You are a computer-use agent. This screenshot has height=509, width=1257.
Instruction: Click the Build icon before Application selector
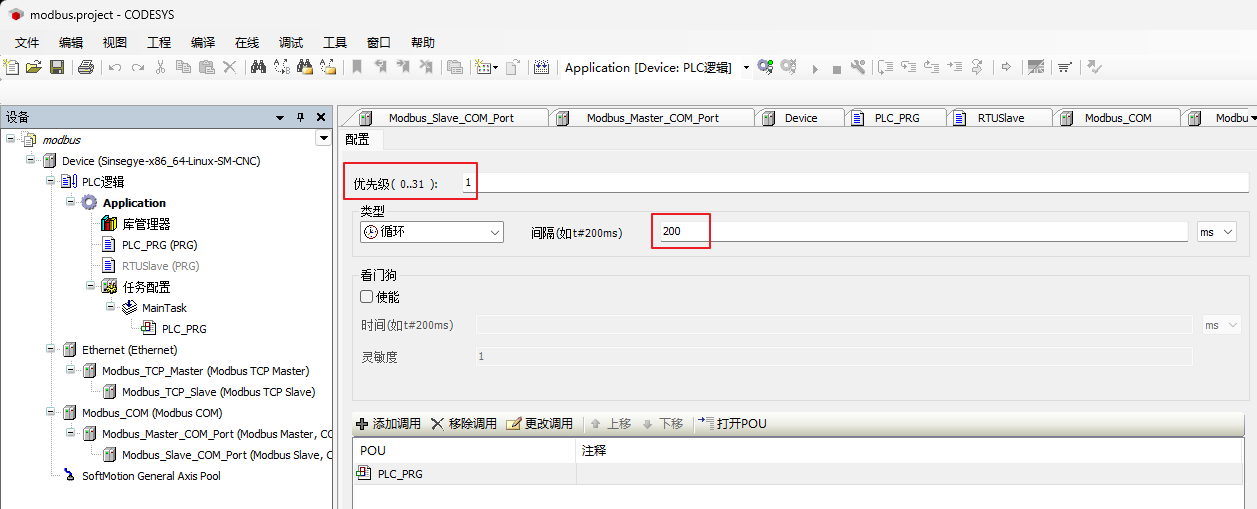point(541,67)
